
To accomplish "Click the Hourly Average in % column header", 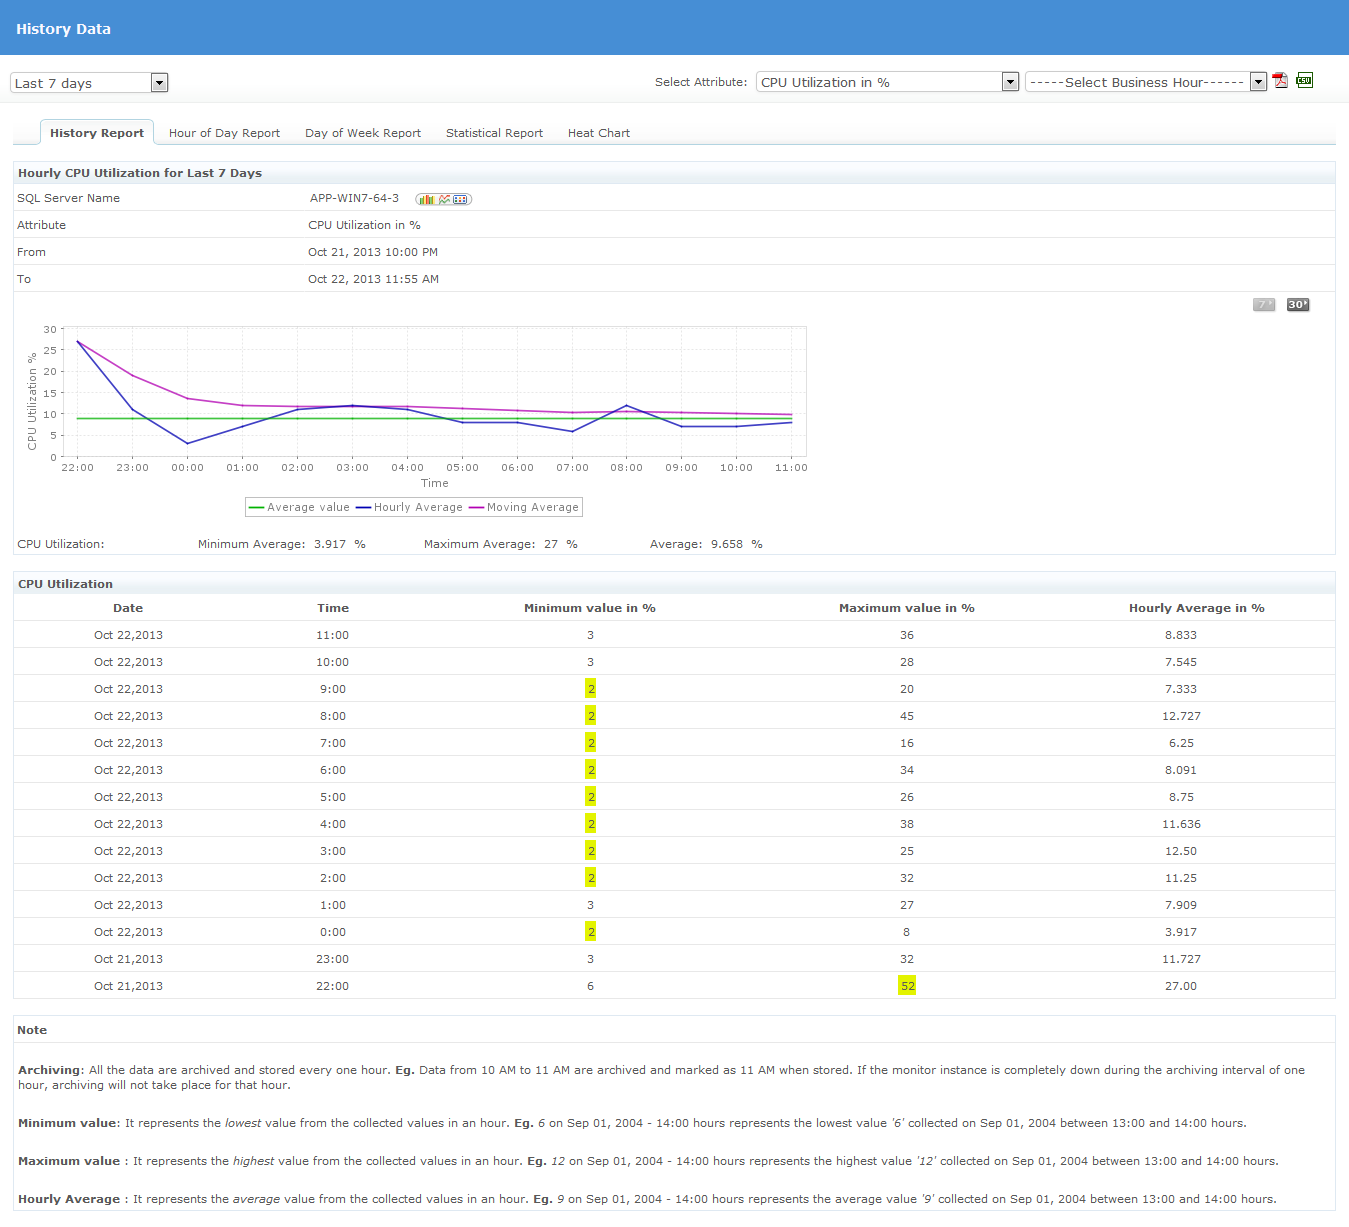I will pyautogui.click(x=1196, y=608).
